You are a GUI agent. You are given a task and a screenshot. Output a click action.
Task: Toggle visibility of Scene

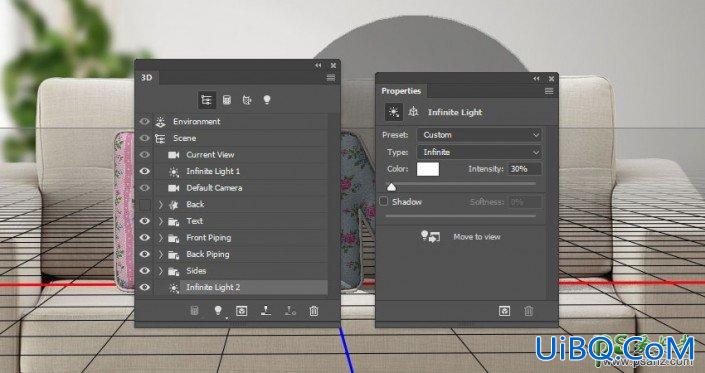[x=144, y=138]
